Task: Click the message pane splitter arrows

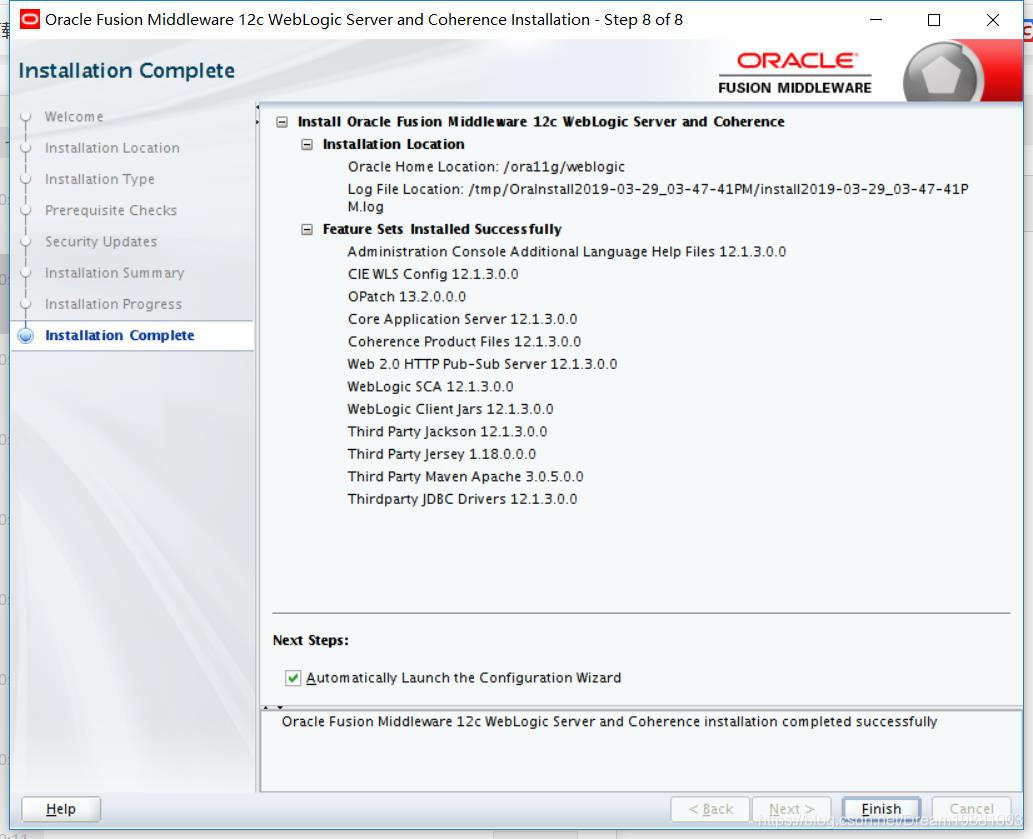Action: coord(272,707)
